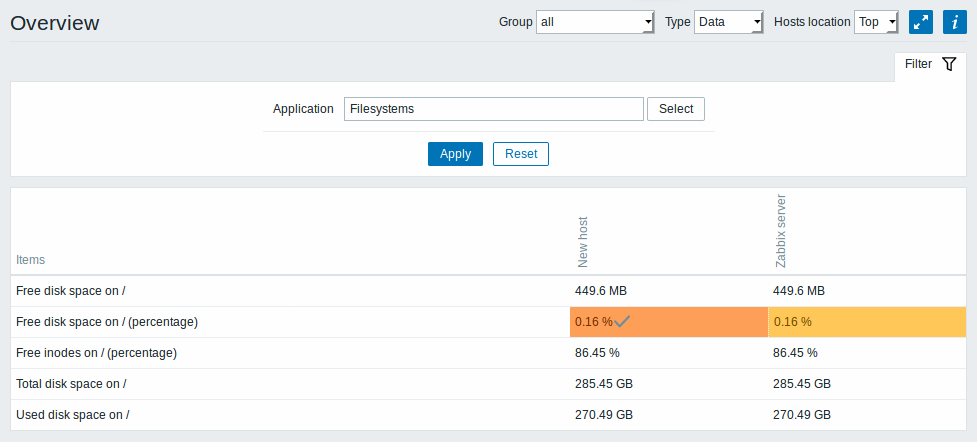Click Zabbix server's 86.45 % free inodes value

point(795,353)
